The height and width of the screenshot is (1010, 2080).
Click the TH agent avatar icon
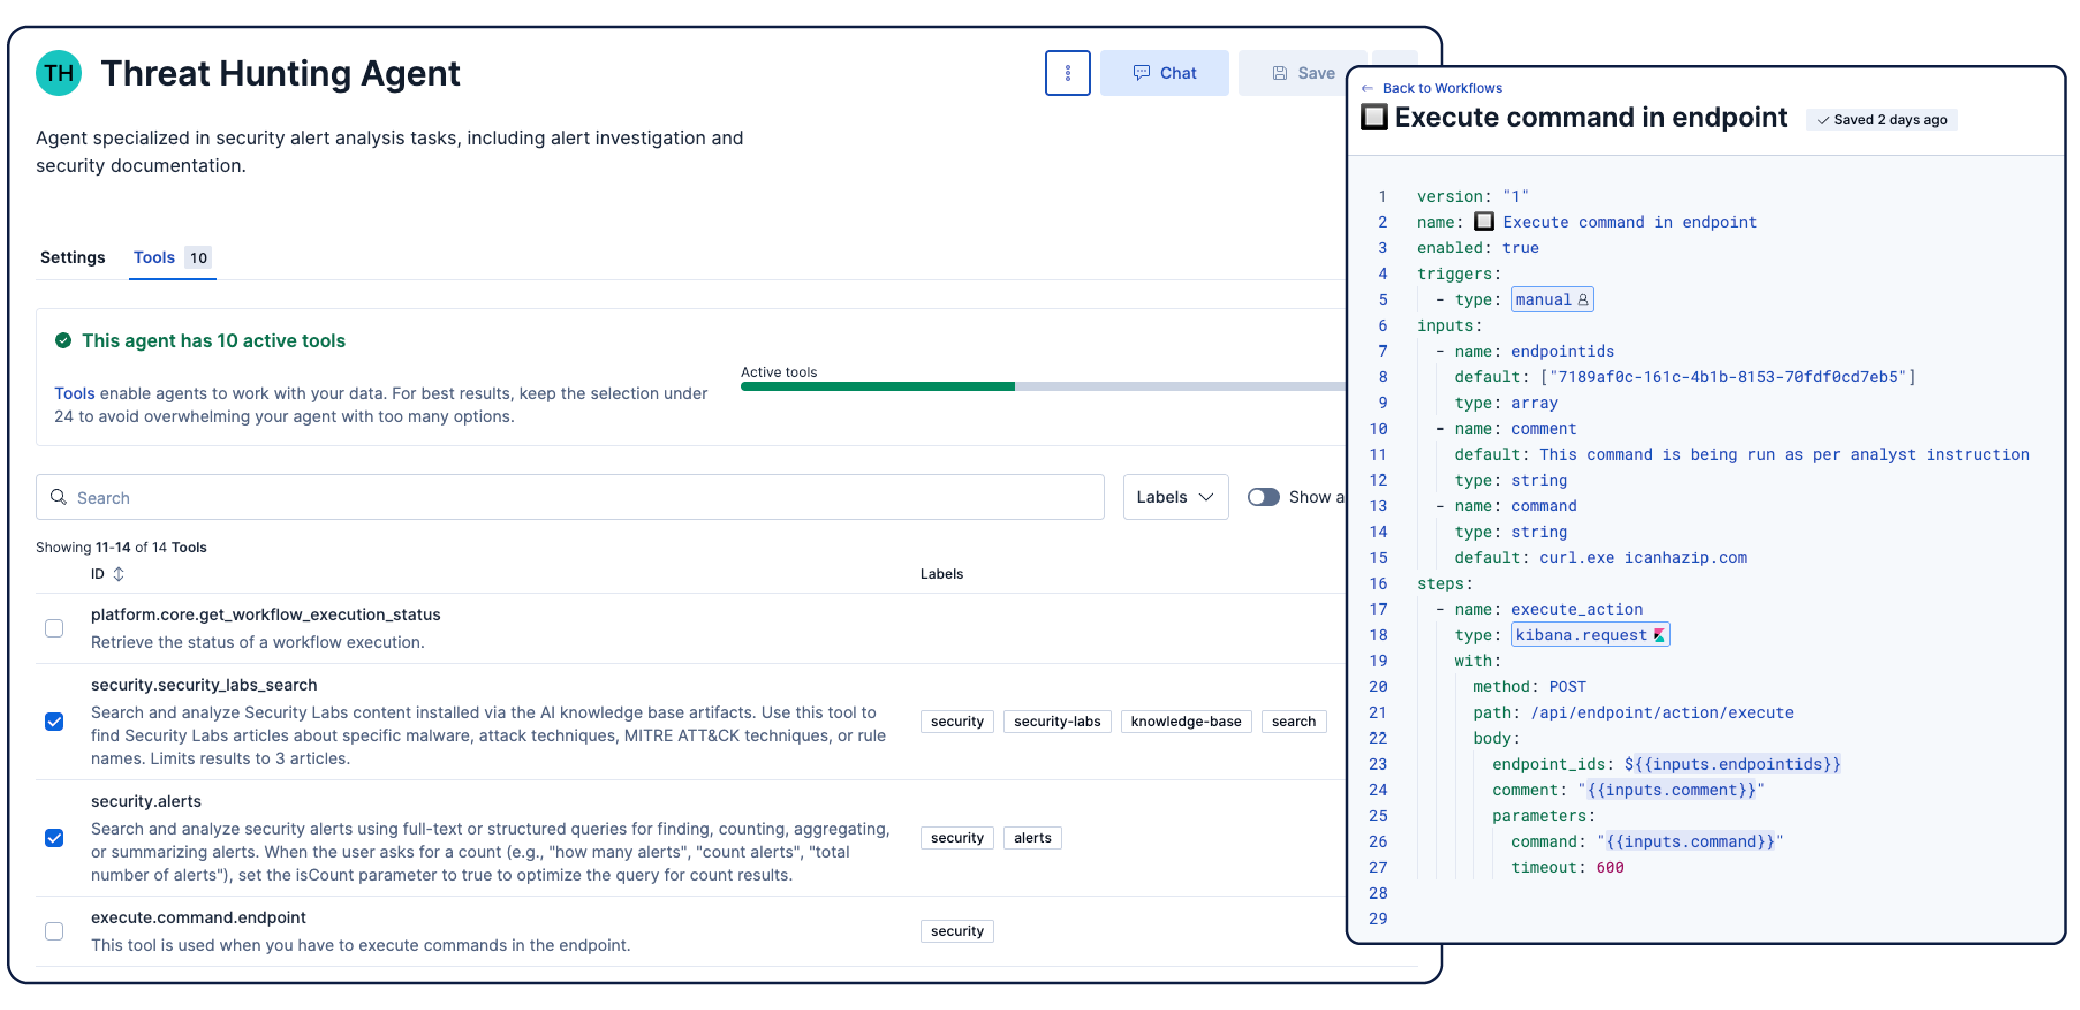click(59, 73)
